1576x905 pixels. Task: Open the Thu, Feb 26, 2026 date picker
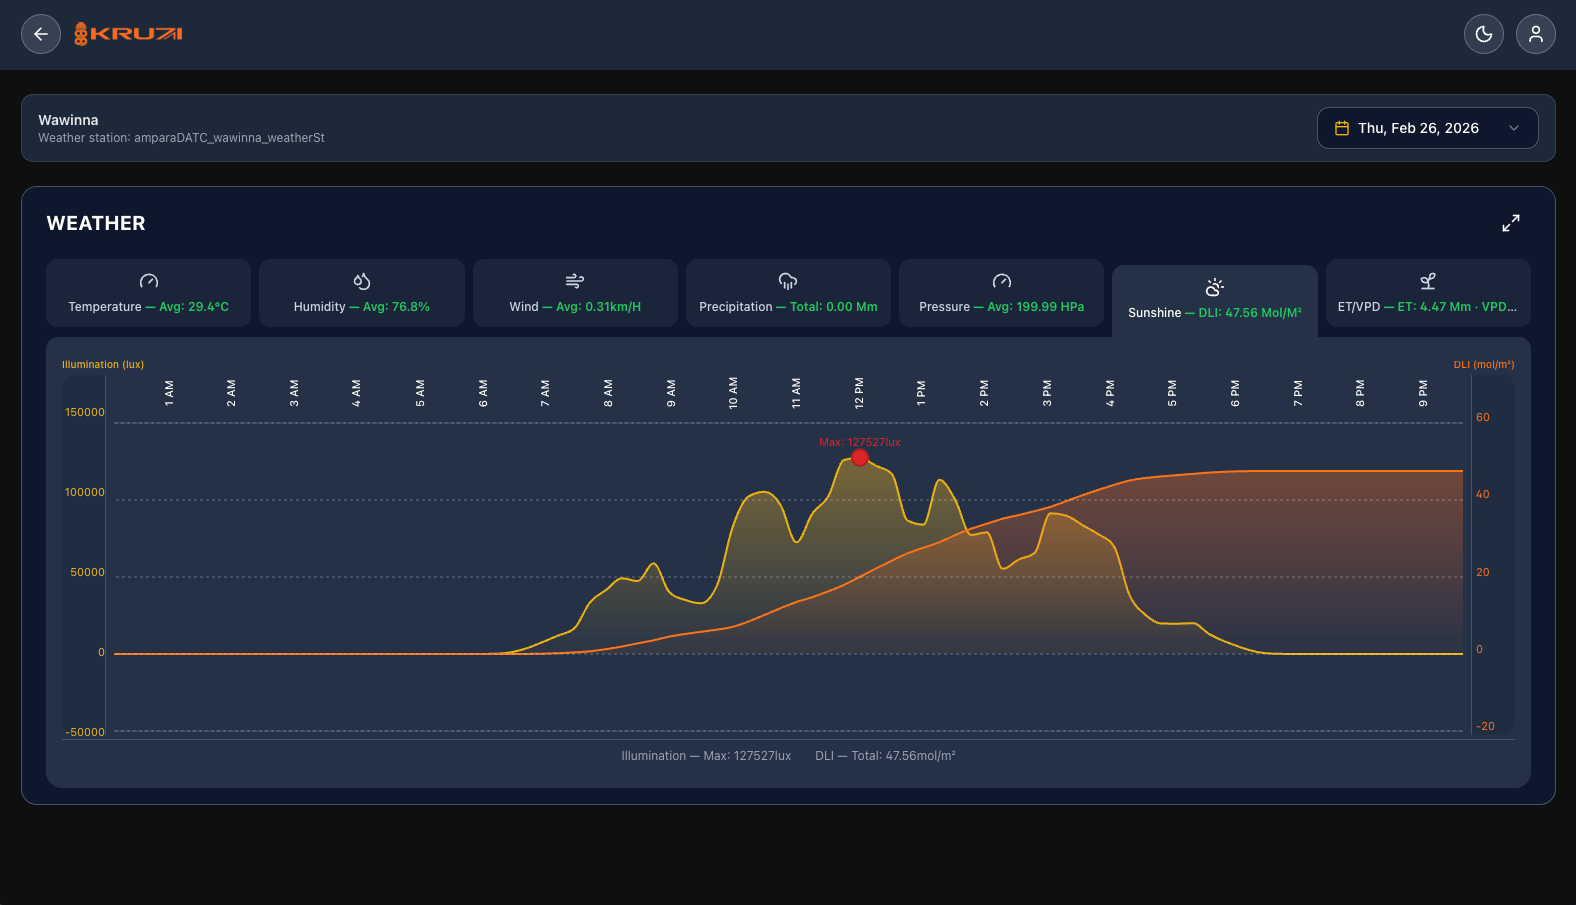1417,128
